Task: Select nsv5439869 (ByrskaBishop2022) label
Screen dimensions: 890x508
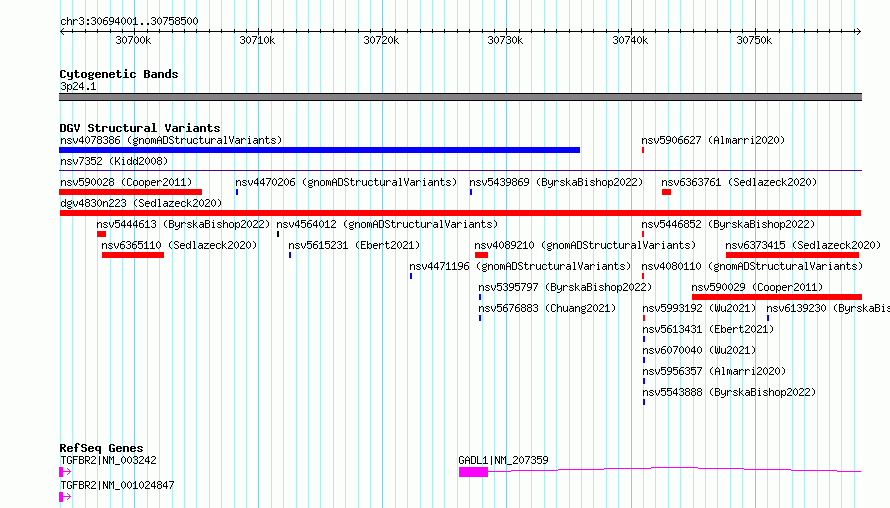Action: (556, 182)
